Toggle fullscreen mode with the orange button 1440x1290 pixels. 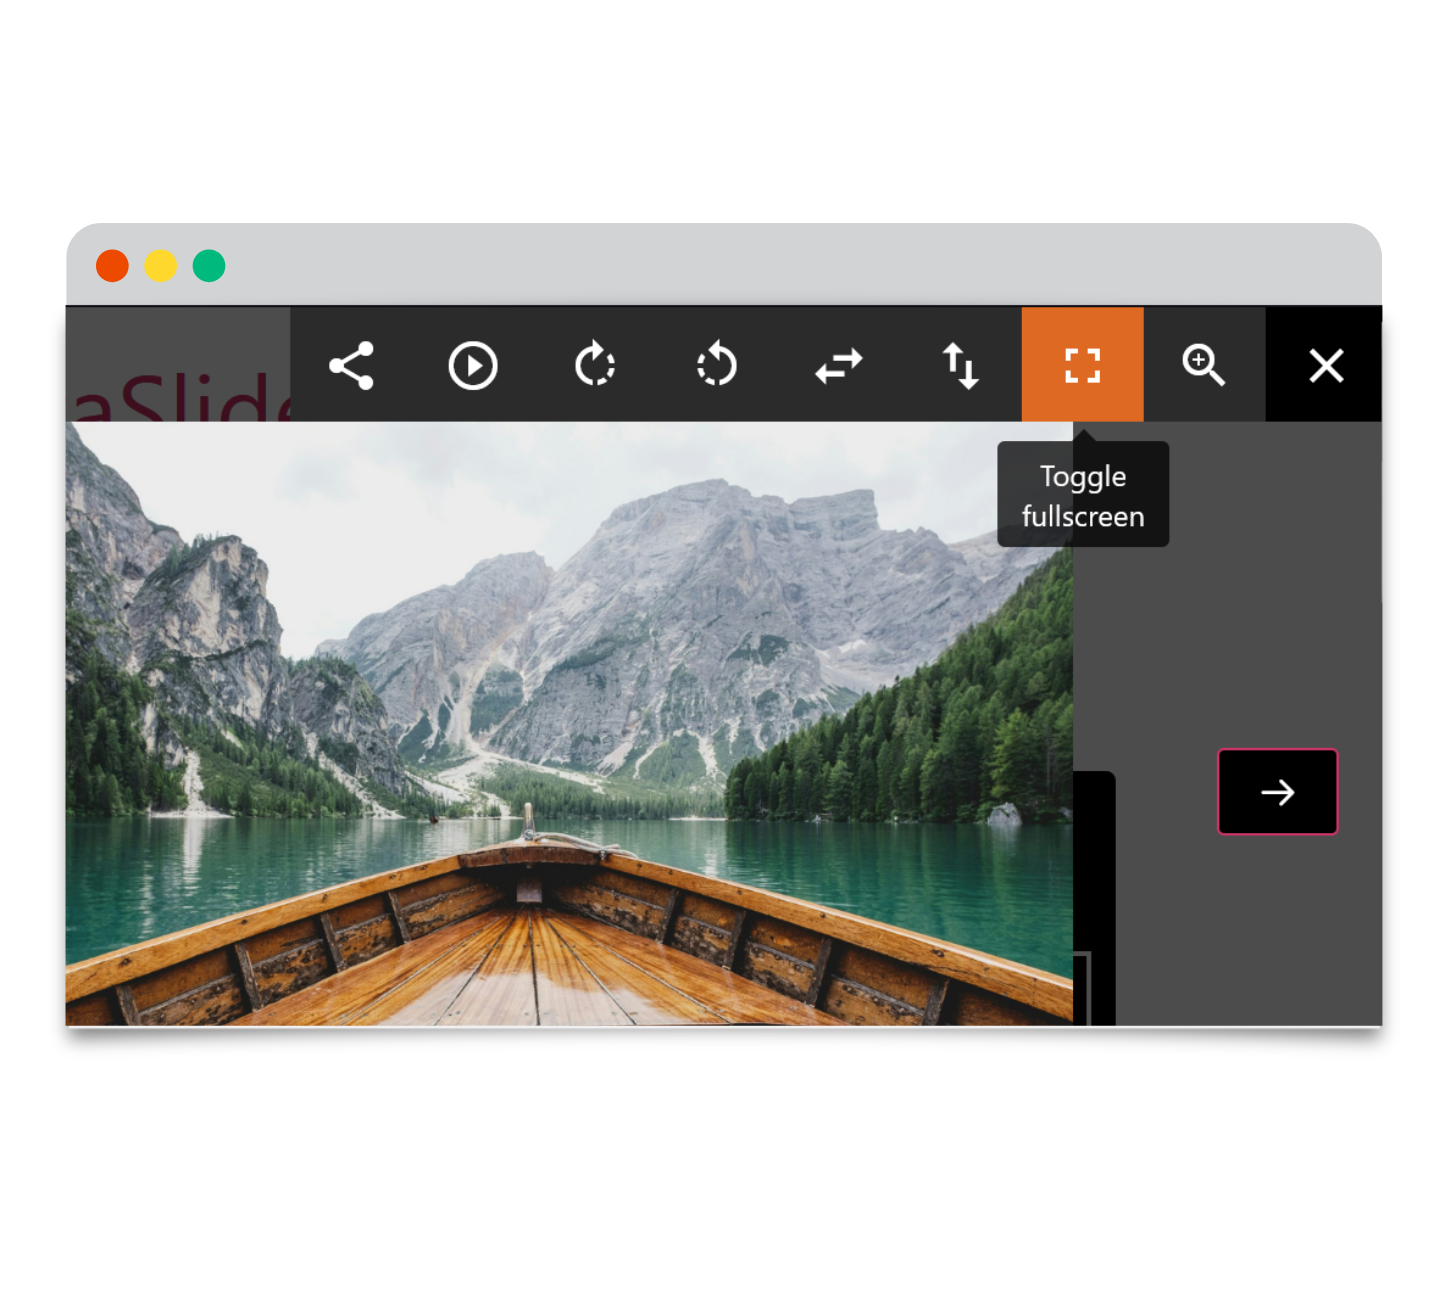click(1082, 365)
